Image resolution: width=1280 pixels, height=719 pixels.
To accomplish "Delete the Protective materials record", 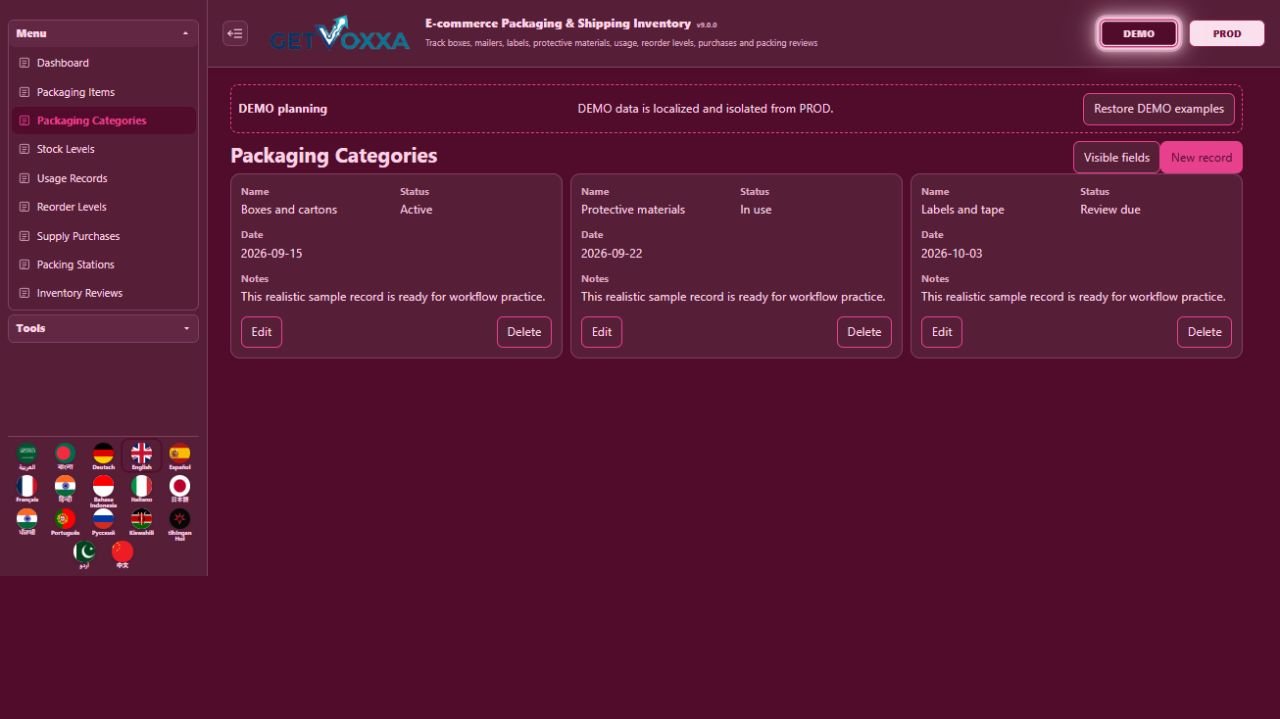I will [864, 332].
